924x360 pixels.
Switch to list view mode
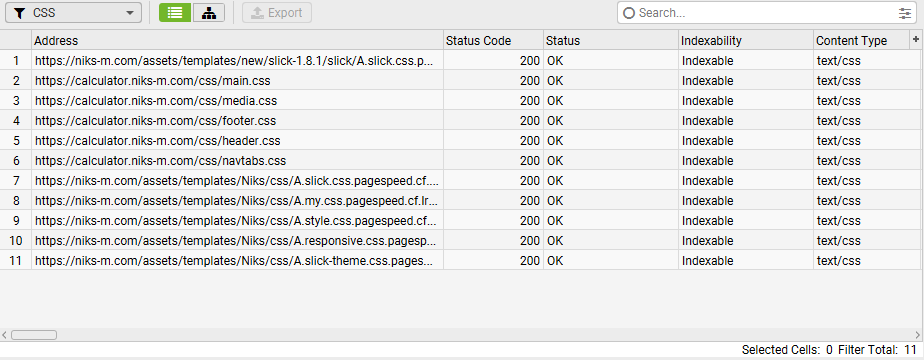pyautogui.click(x=175, y=13)
